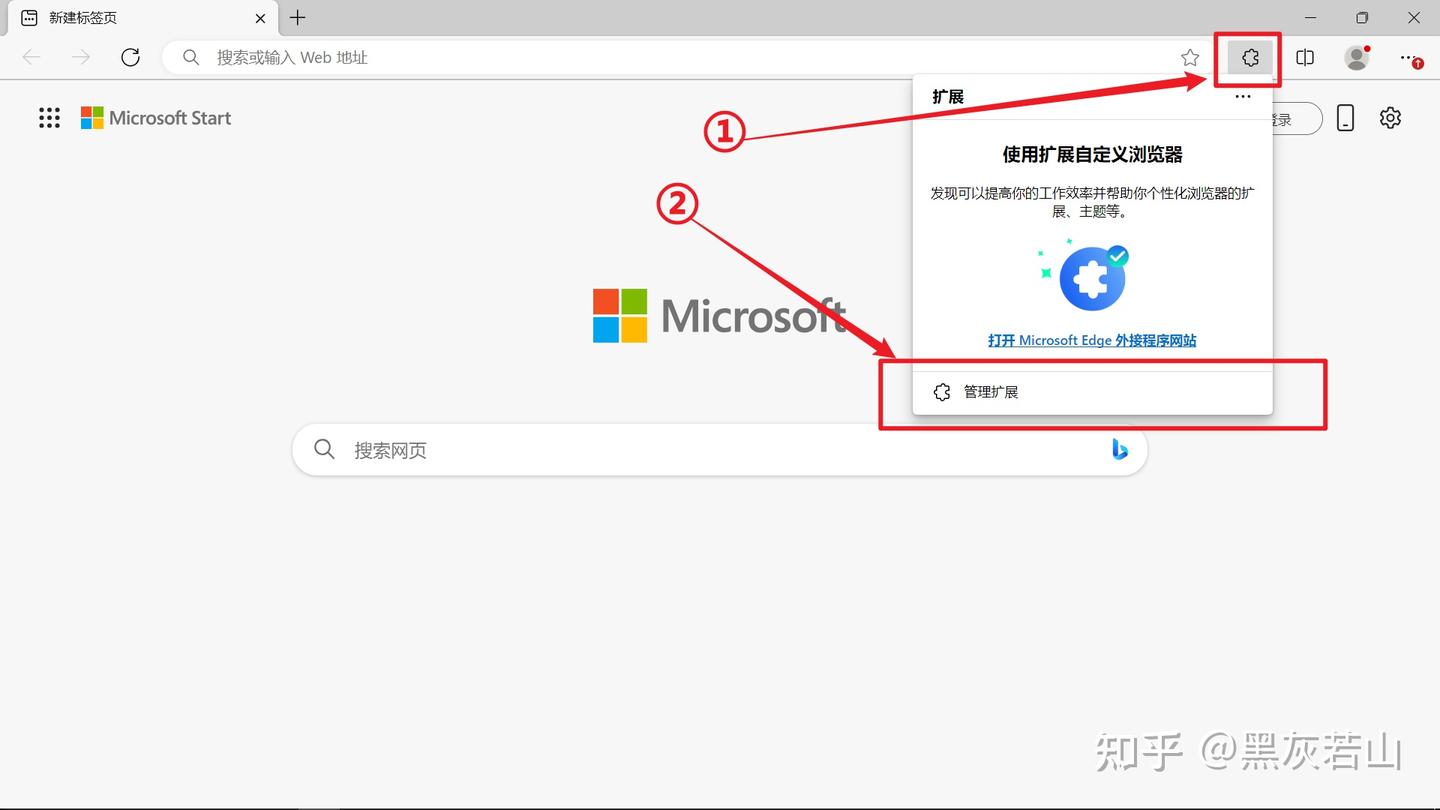Screen dimensions: 1440x810
Task: Focus the address bar input
Action: pos(690,58)
